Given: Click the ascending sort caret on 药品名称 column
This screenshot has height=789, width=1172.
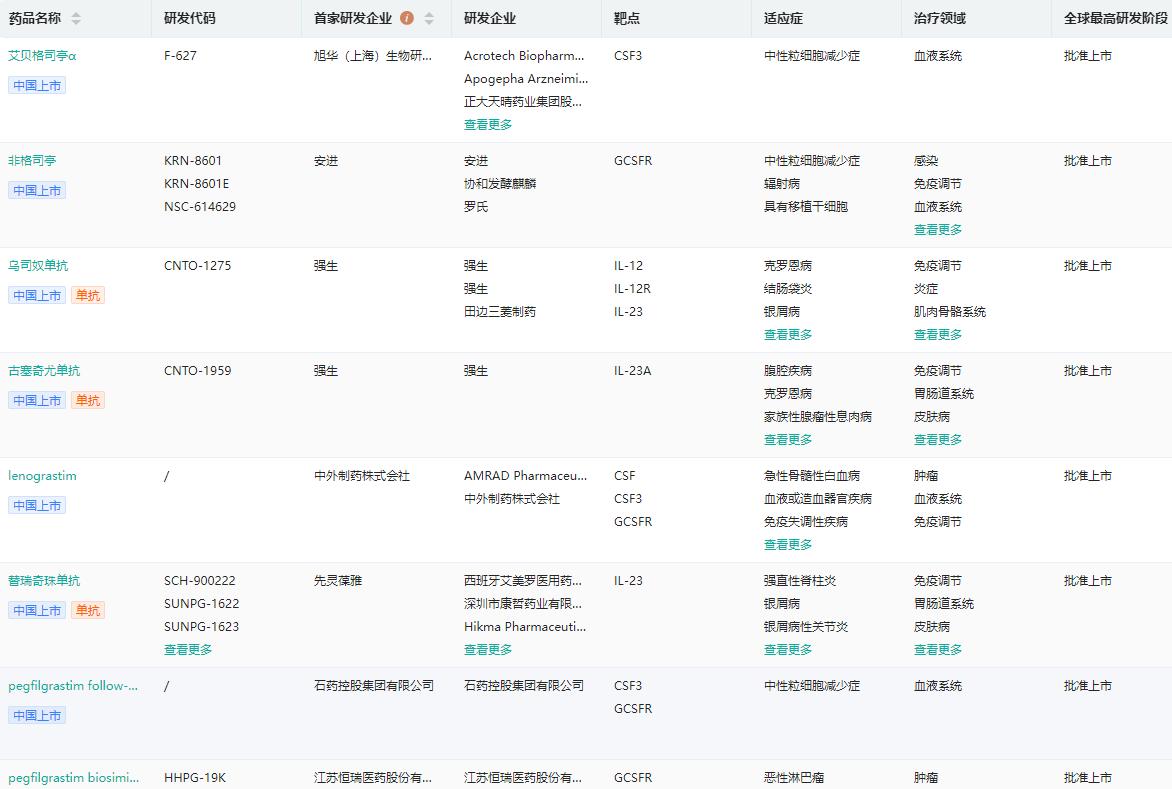Looking at the screenshot, I should 75,14.
